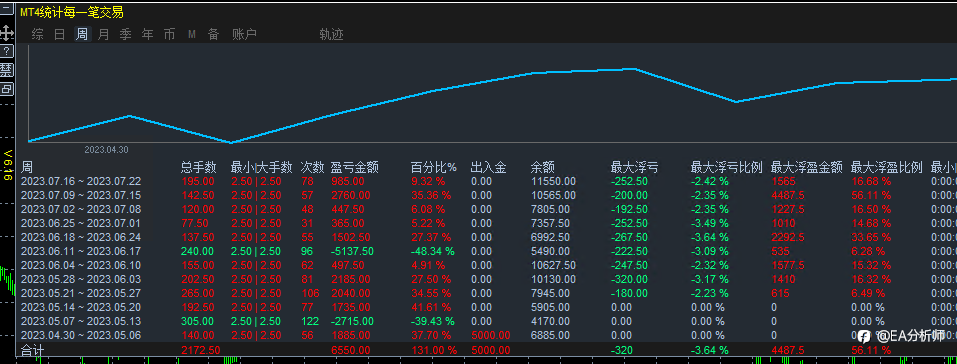
Task: Click the 合计 total row label
Action: click(x=33, y=350)
